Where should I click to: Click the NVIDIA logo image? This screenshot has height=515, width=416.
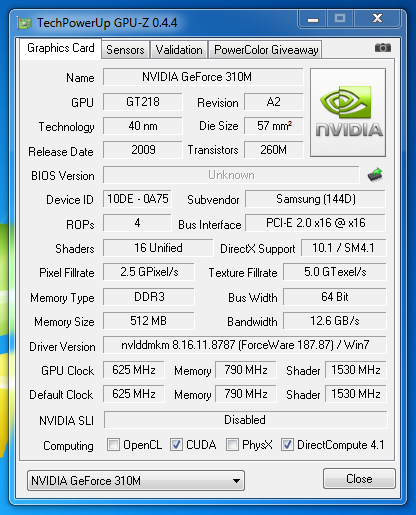[x=348, y=112]
